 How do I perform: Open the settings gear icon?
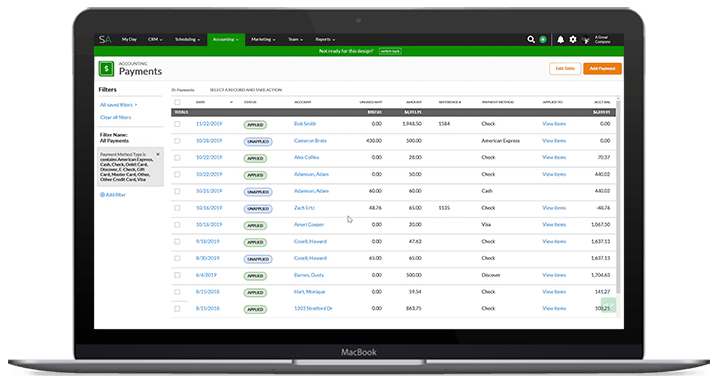pyautogui.click(x=573, y=39)
